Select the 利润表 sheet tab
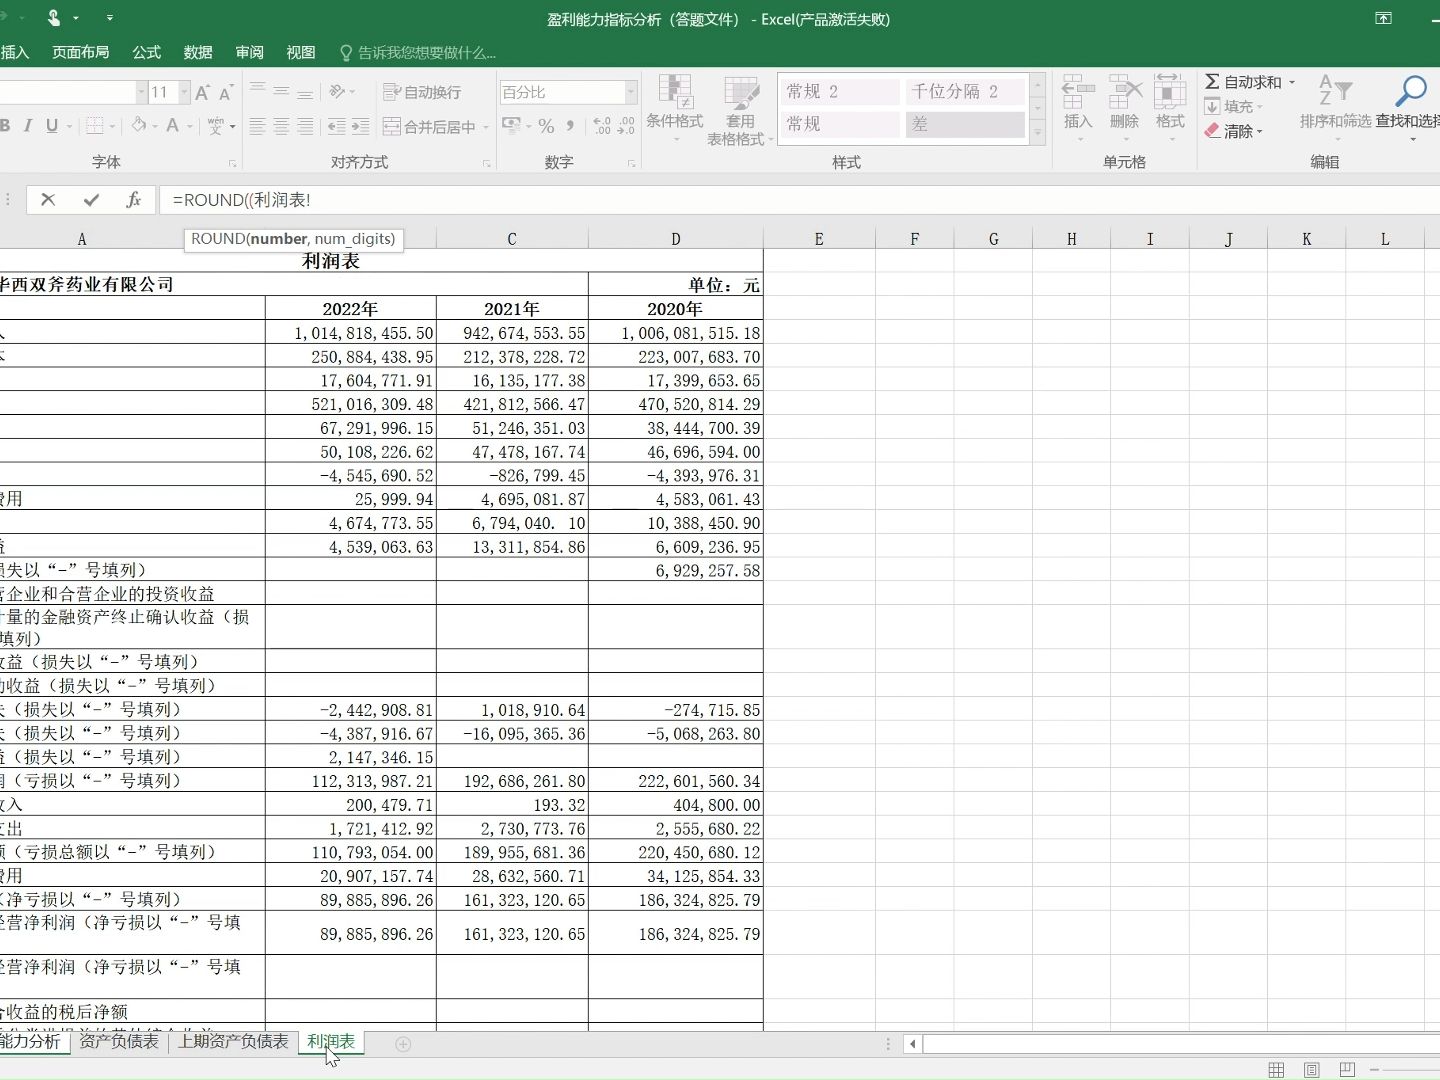Screen dimensions: 1440x1080 point(331,1042)
